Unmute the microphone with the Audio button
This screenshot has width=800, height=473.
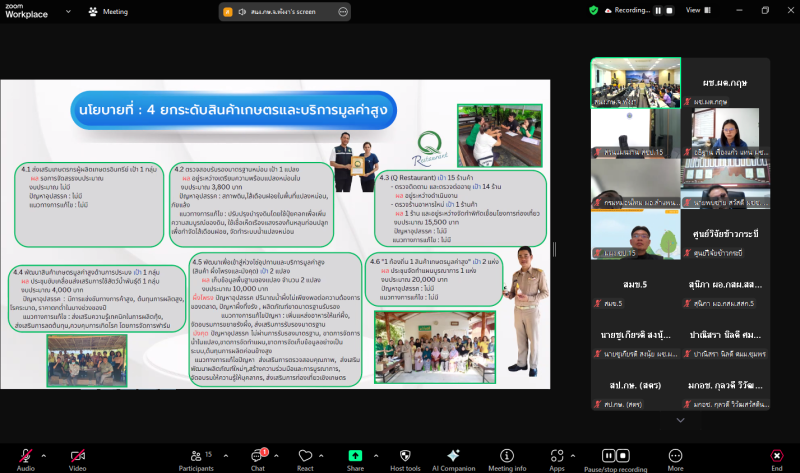click(24, 454)
